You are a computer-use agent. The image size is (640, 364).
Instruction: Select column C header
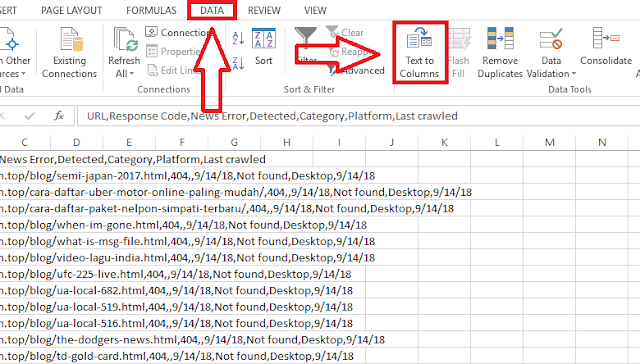[24, 142]
